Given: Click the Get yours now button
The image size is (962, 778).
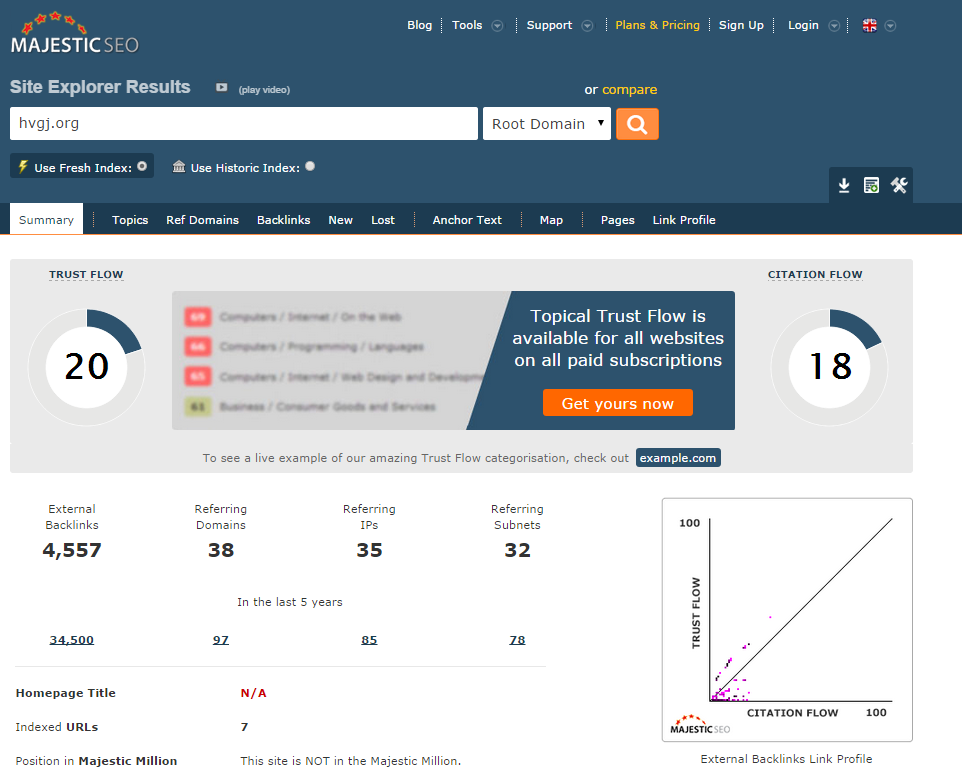Looking at the screenshot, I should tap(618, 403).
